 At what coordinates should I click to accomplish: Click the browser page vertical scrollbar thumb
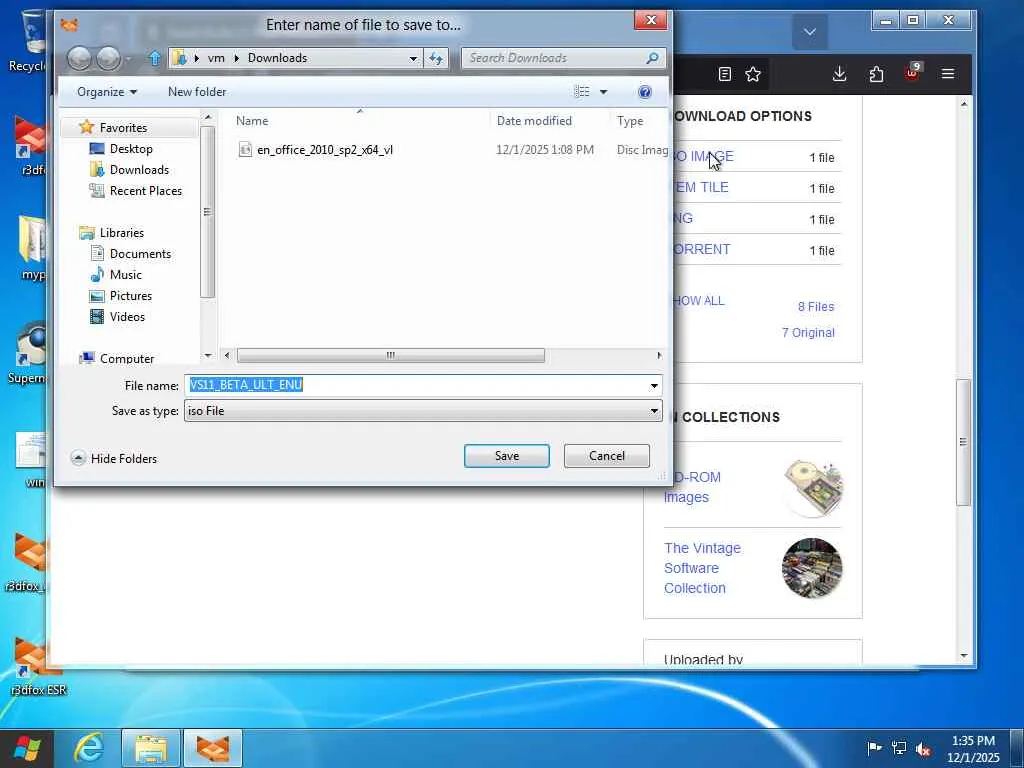(x=963, y=441)
